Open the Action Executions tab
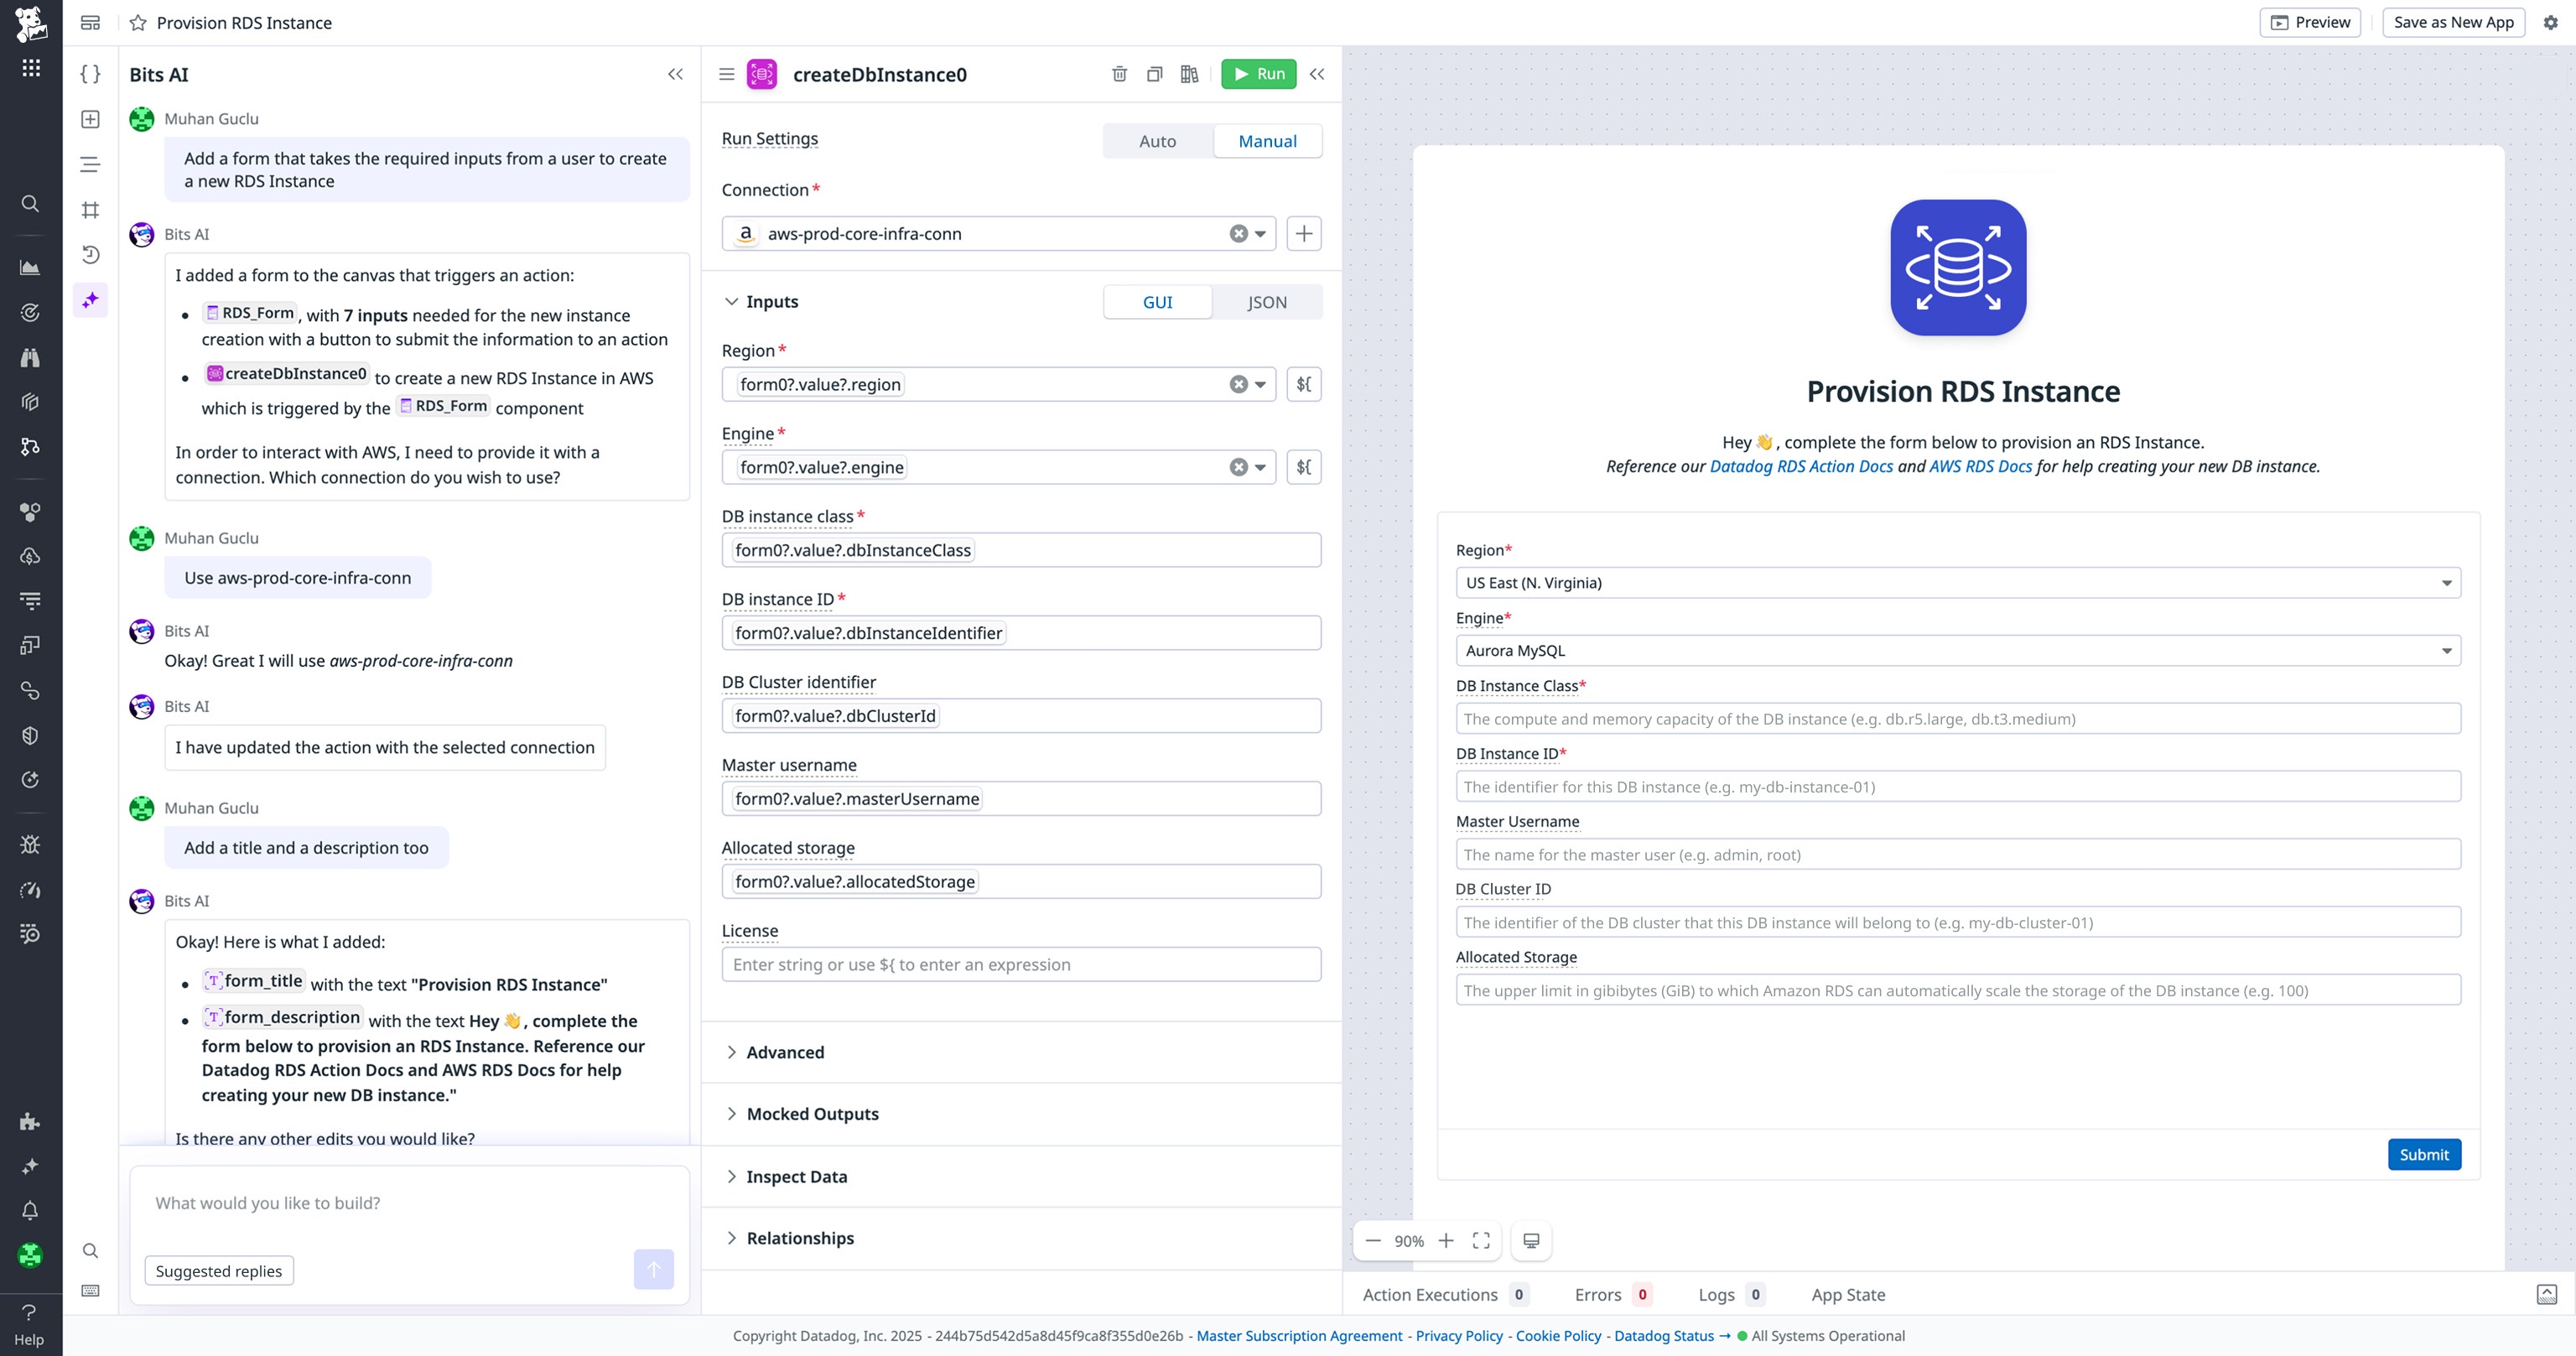This screenshot has width=2576, height=1356. coord(1430,1294)
